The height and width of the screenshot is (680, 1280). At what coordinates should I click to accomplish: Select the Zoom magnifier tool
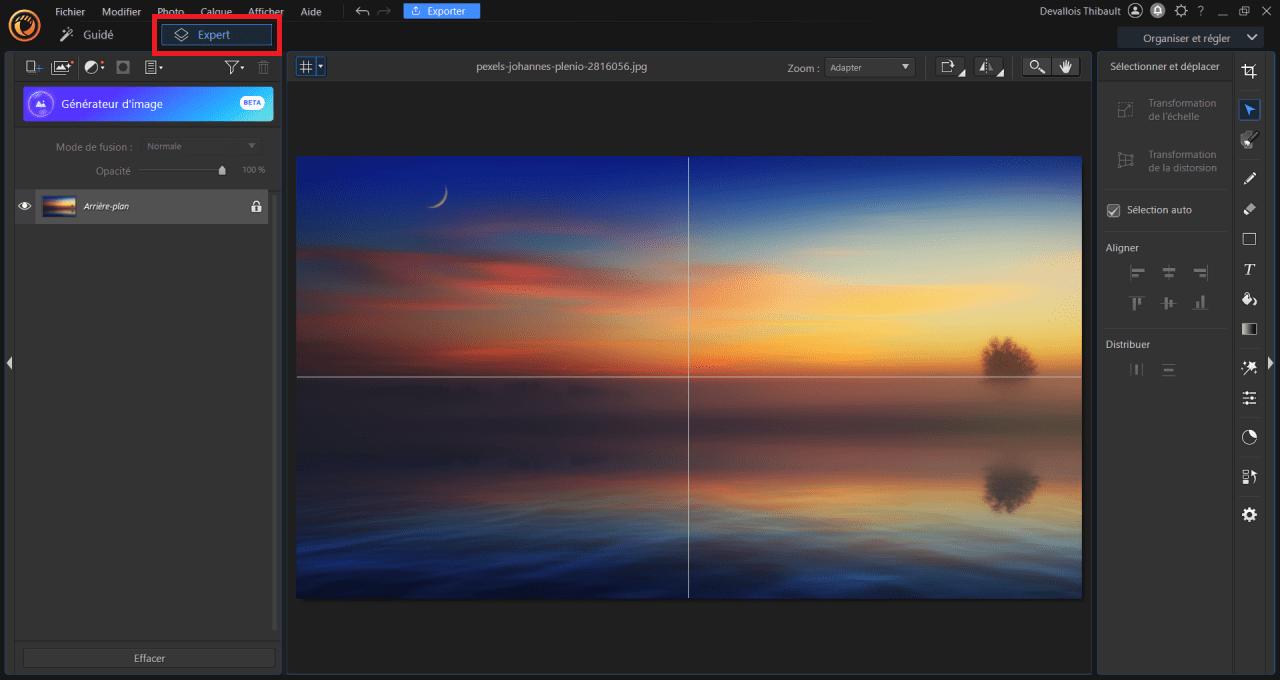[1037, 67]
